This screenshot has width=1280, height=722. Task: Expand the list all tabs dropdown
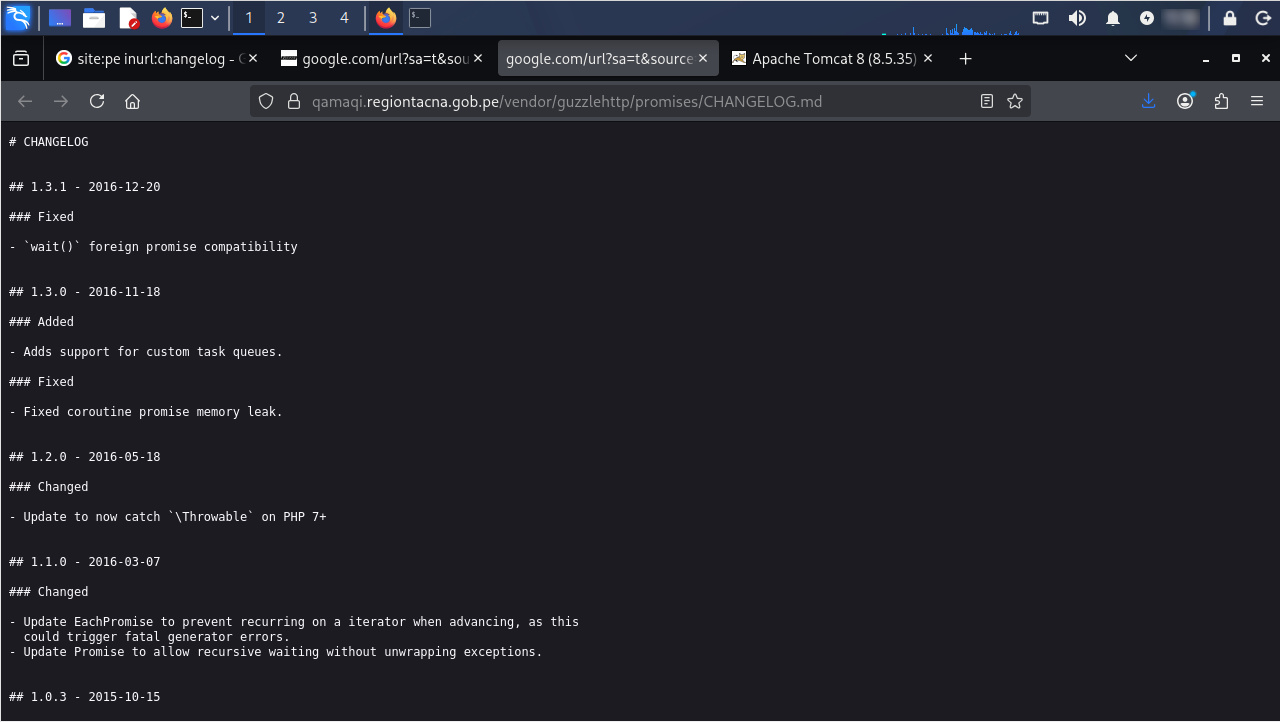click(x=1131, y=59)
